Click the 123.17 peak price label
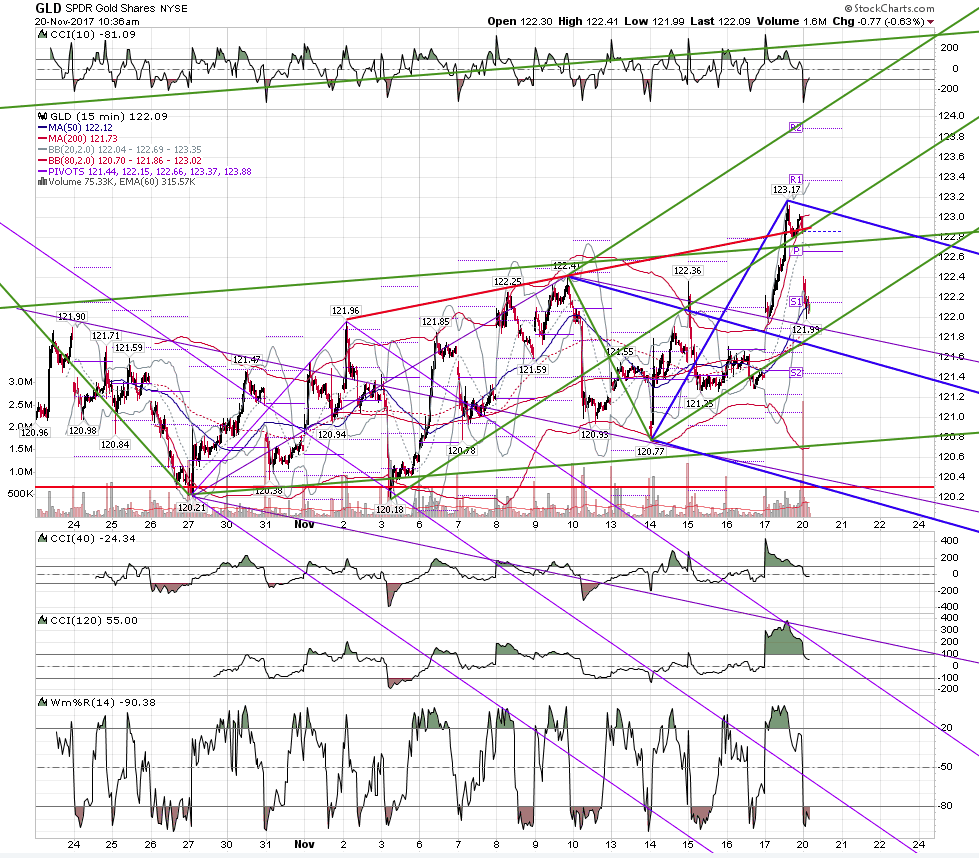Screen dimensions: 979x858 point(786,190)
